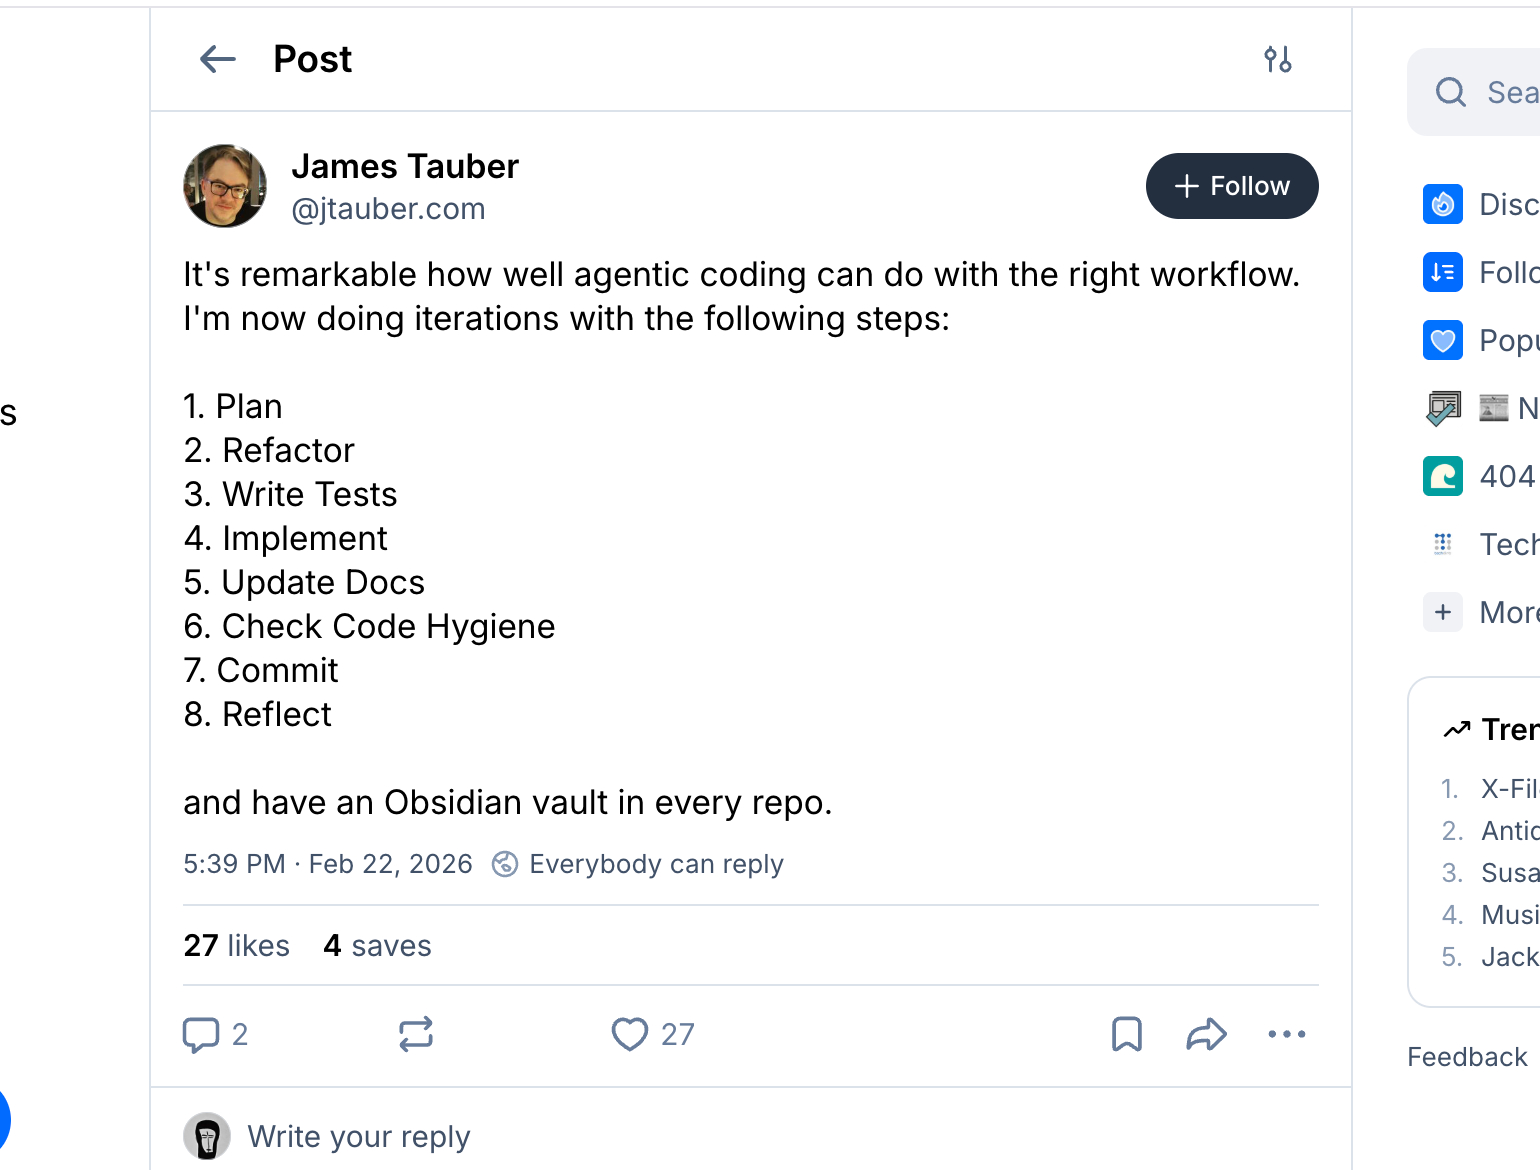Open the Discover feed flame icon
The image size is (1540, 1170).
(1443, 204)
